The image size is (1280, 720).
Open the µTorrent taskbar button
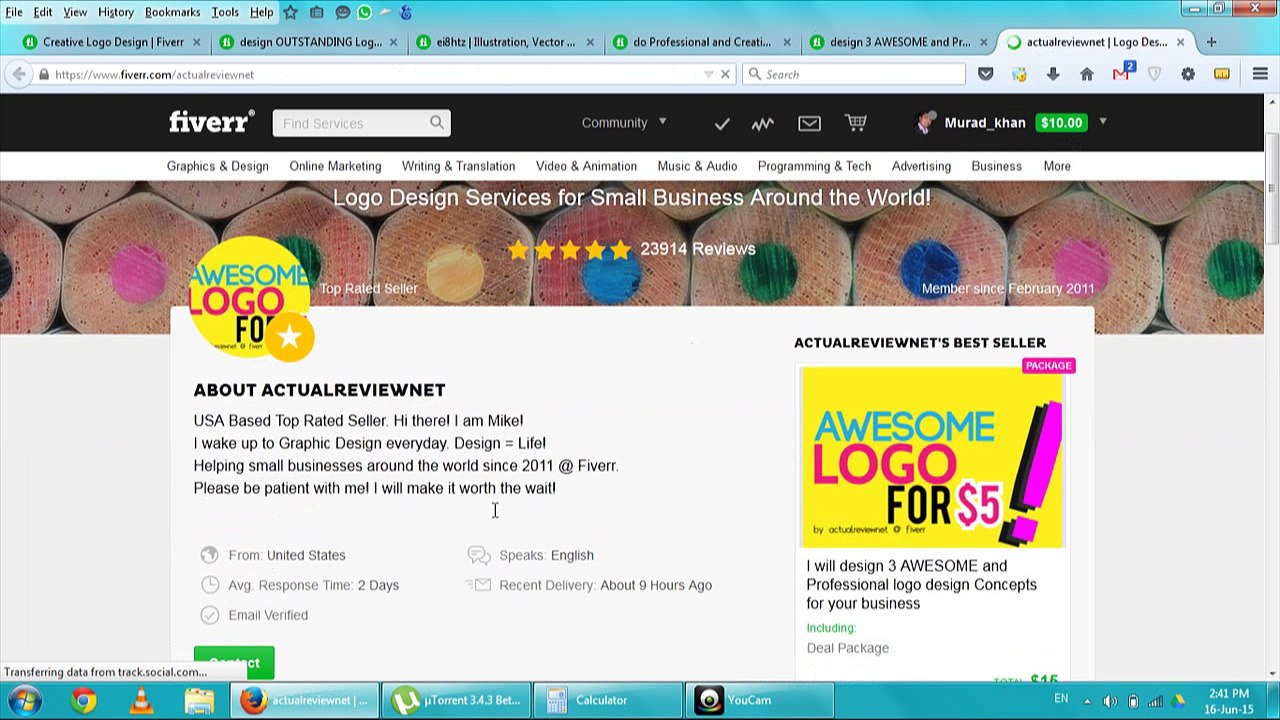click(457, 700)
